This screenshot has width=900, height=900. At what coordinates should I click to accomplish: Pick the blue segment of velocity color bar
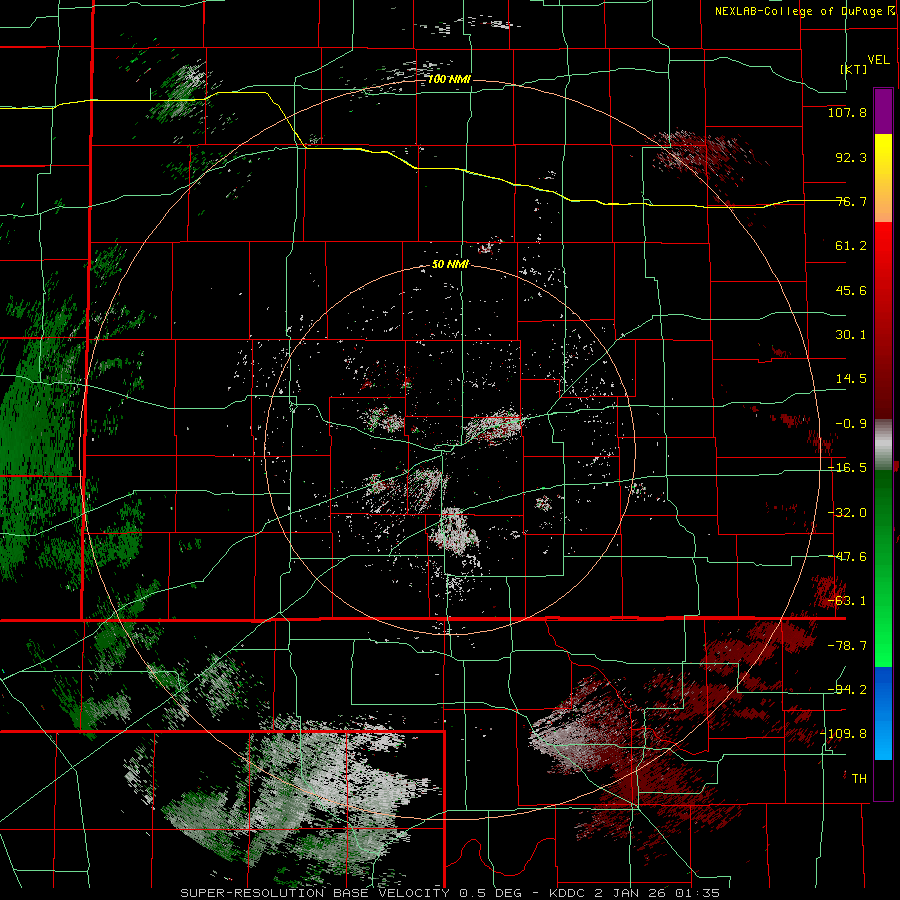[883, 713]
